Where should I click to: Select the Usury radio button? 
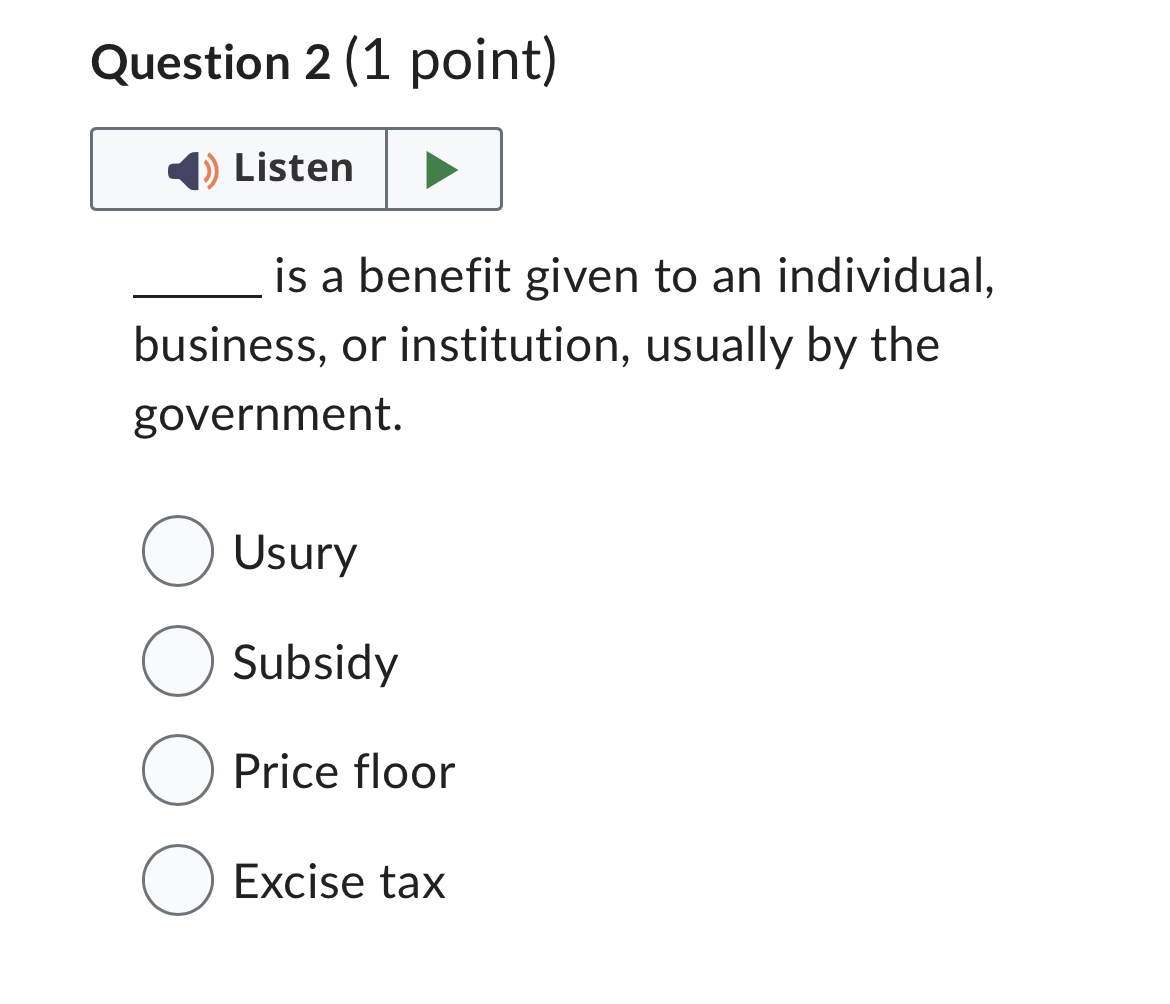177,551
